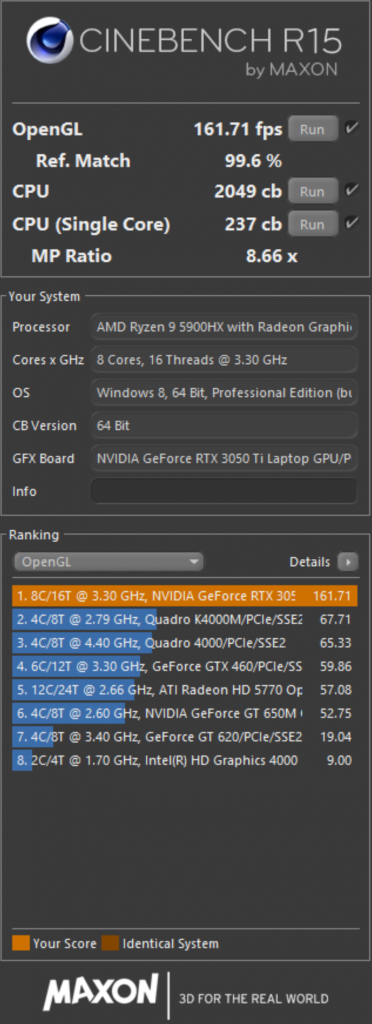The width and height of the screenshot is (372, 1024).
Task: Toggle the CPU test checkbox
Action: tap(352, 191)
